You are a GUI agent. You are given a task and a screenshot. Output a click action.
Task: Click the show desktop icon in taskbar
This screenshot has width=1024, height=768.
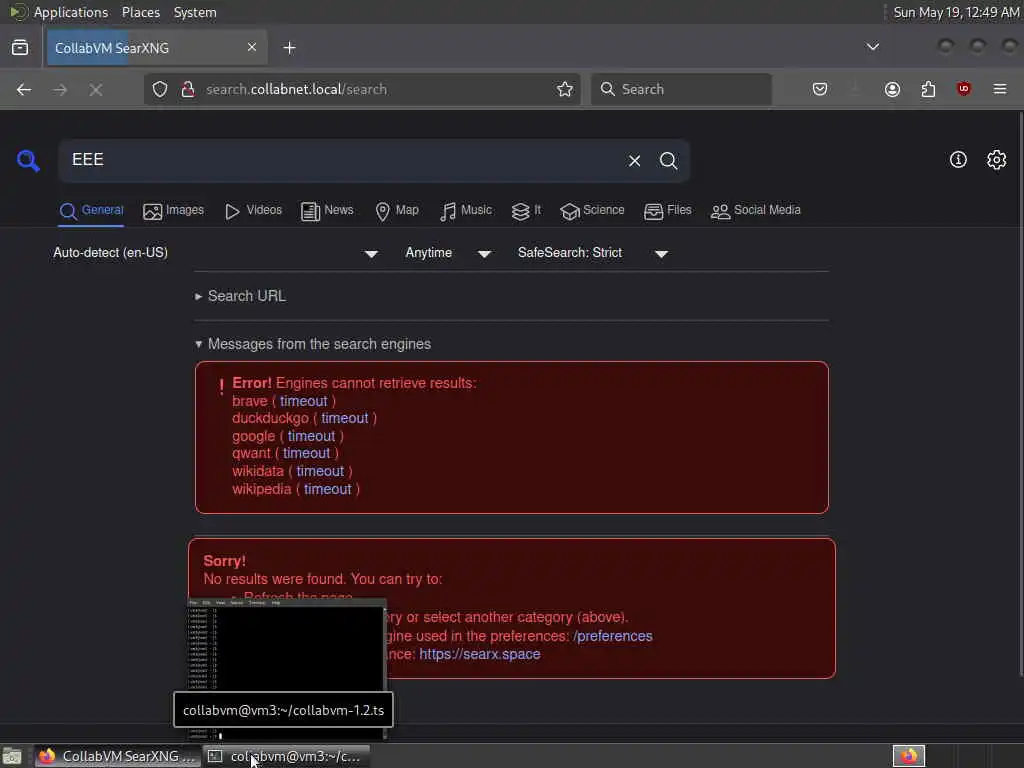pyautogui.click(x=12, y=756)
